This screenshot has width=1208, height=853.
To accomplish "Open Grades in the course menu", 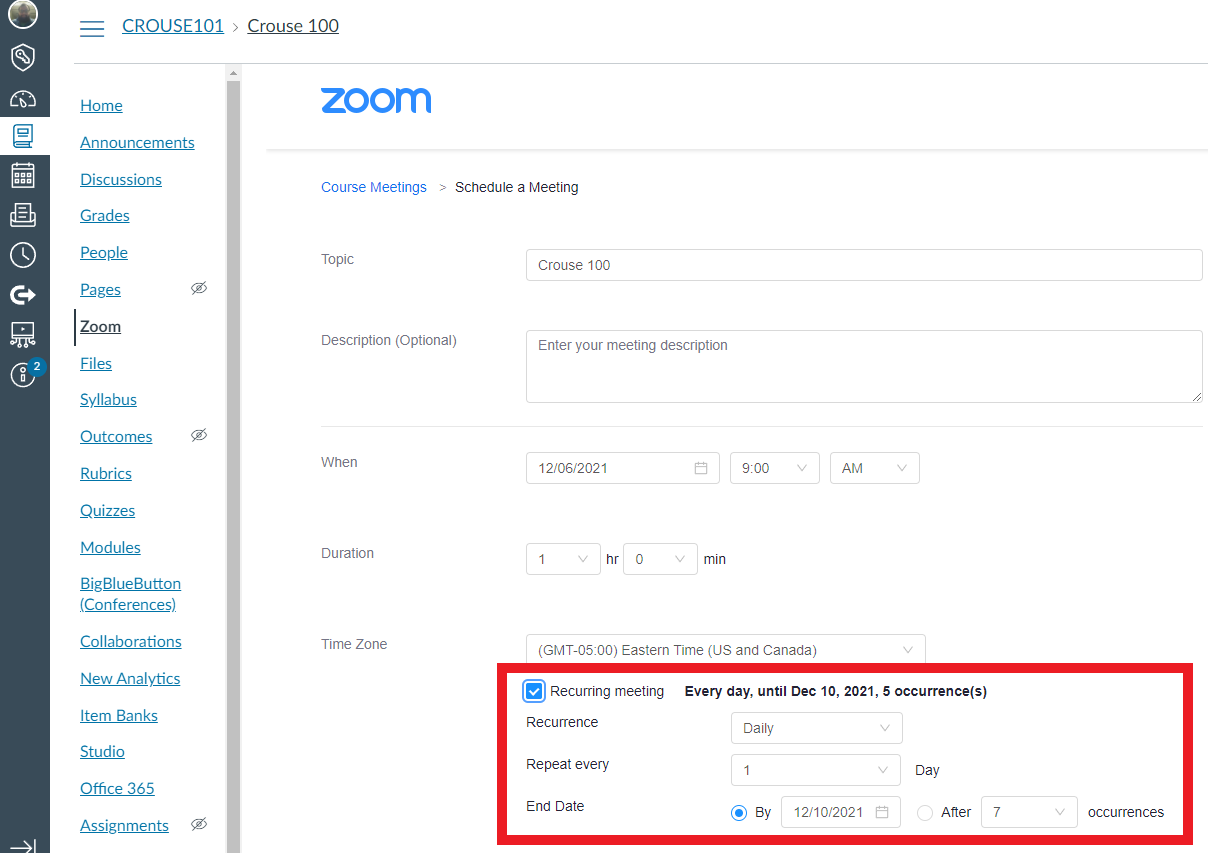I will pyautogui.click(x=105, y=215).
